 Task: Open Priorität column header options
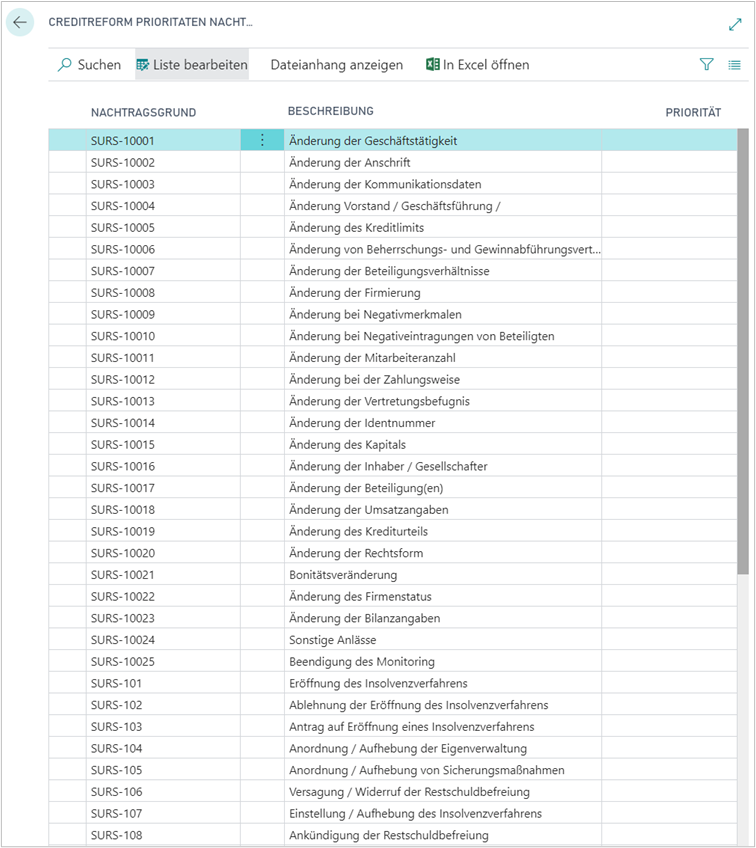coord(693,113)
